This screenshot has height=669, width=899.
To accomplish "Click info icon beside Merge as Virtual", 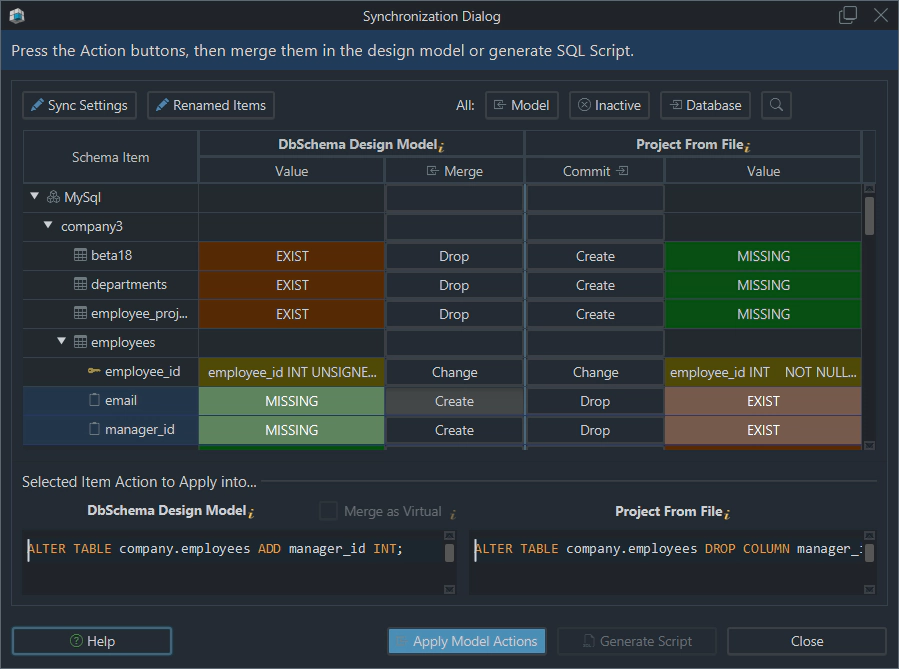I will click(x=453, y=514).
